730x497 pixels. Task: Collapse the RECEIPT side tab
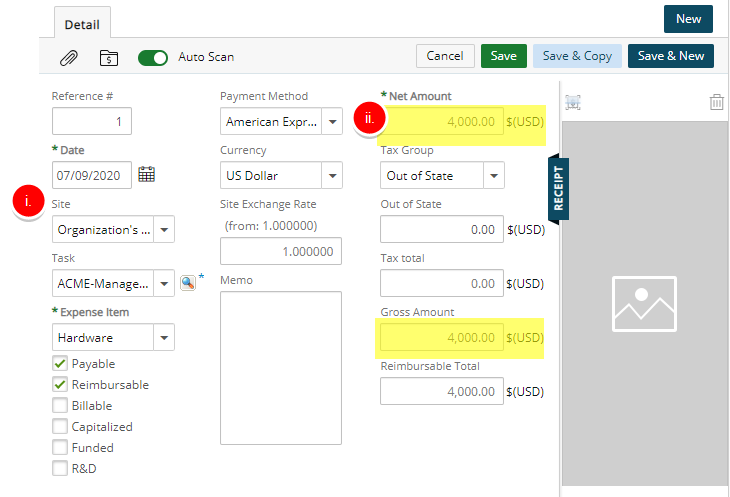(x=558, y=188)
